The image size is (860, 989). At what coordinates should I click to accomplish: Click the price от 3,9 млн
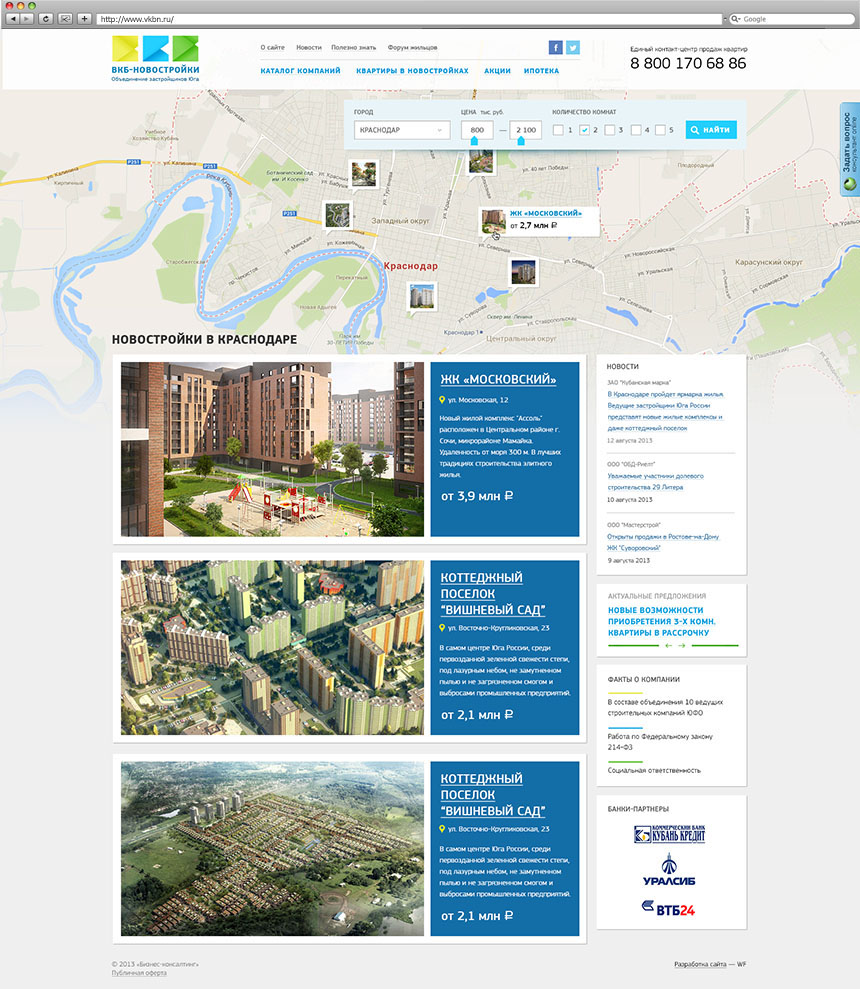coord(477,496)
